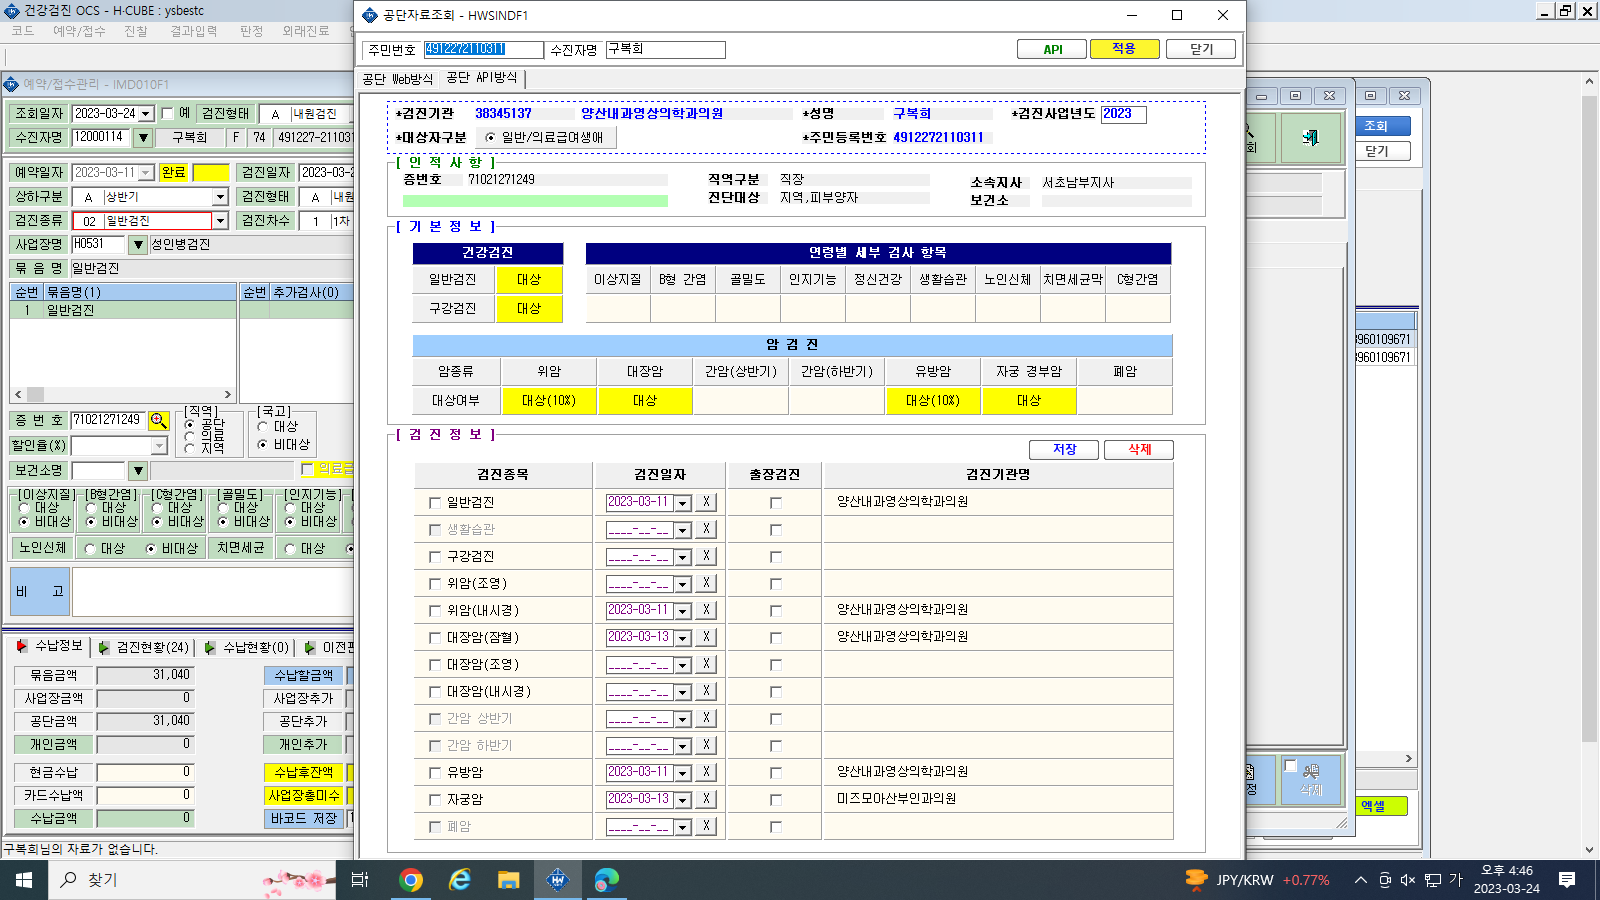The width and height of the screenshot is (1600, 900).
Task: Click the volume icon in system tray
Action: tap(1408, 880)
